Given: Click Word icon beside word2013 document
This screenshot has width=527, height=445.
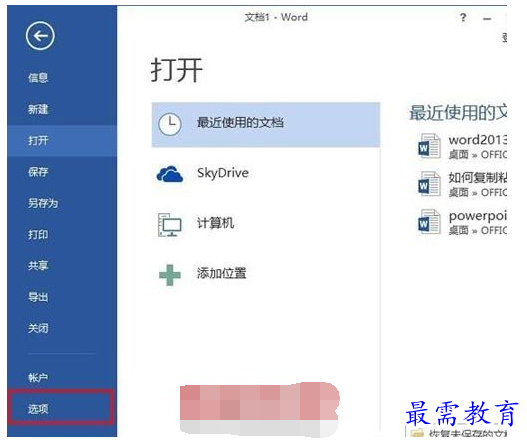Looking at the screenshot, I should [x=429, y=146].
